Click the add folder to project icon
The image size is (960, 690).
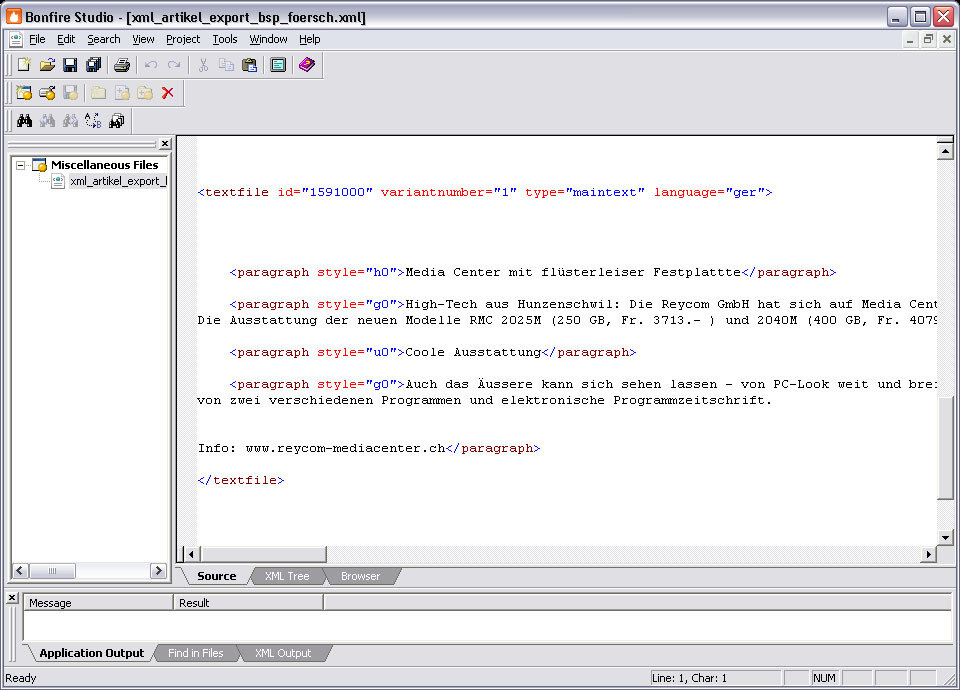tap(145, 92)
